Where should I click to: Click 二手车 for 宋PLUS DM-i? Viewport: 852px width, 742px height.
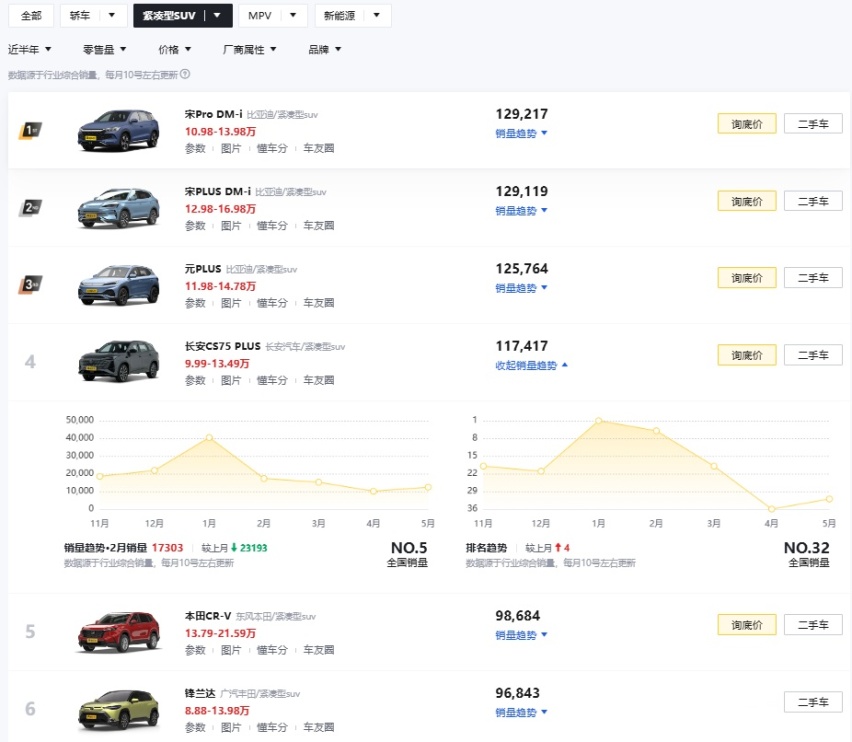(813, 201)
